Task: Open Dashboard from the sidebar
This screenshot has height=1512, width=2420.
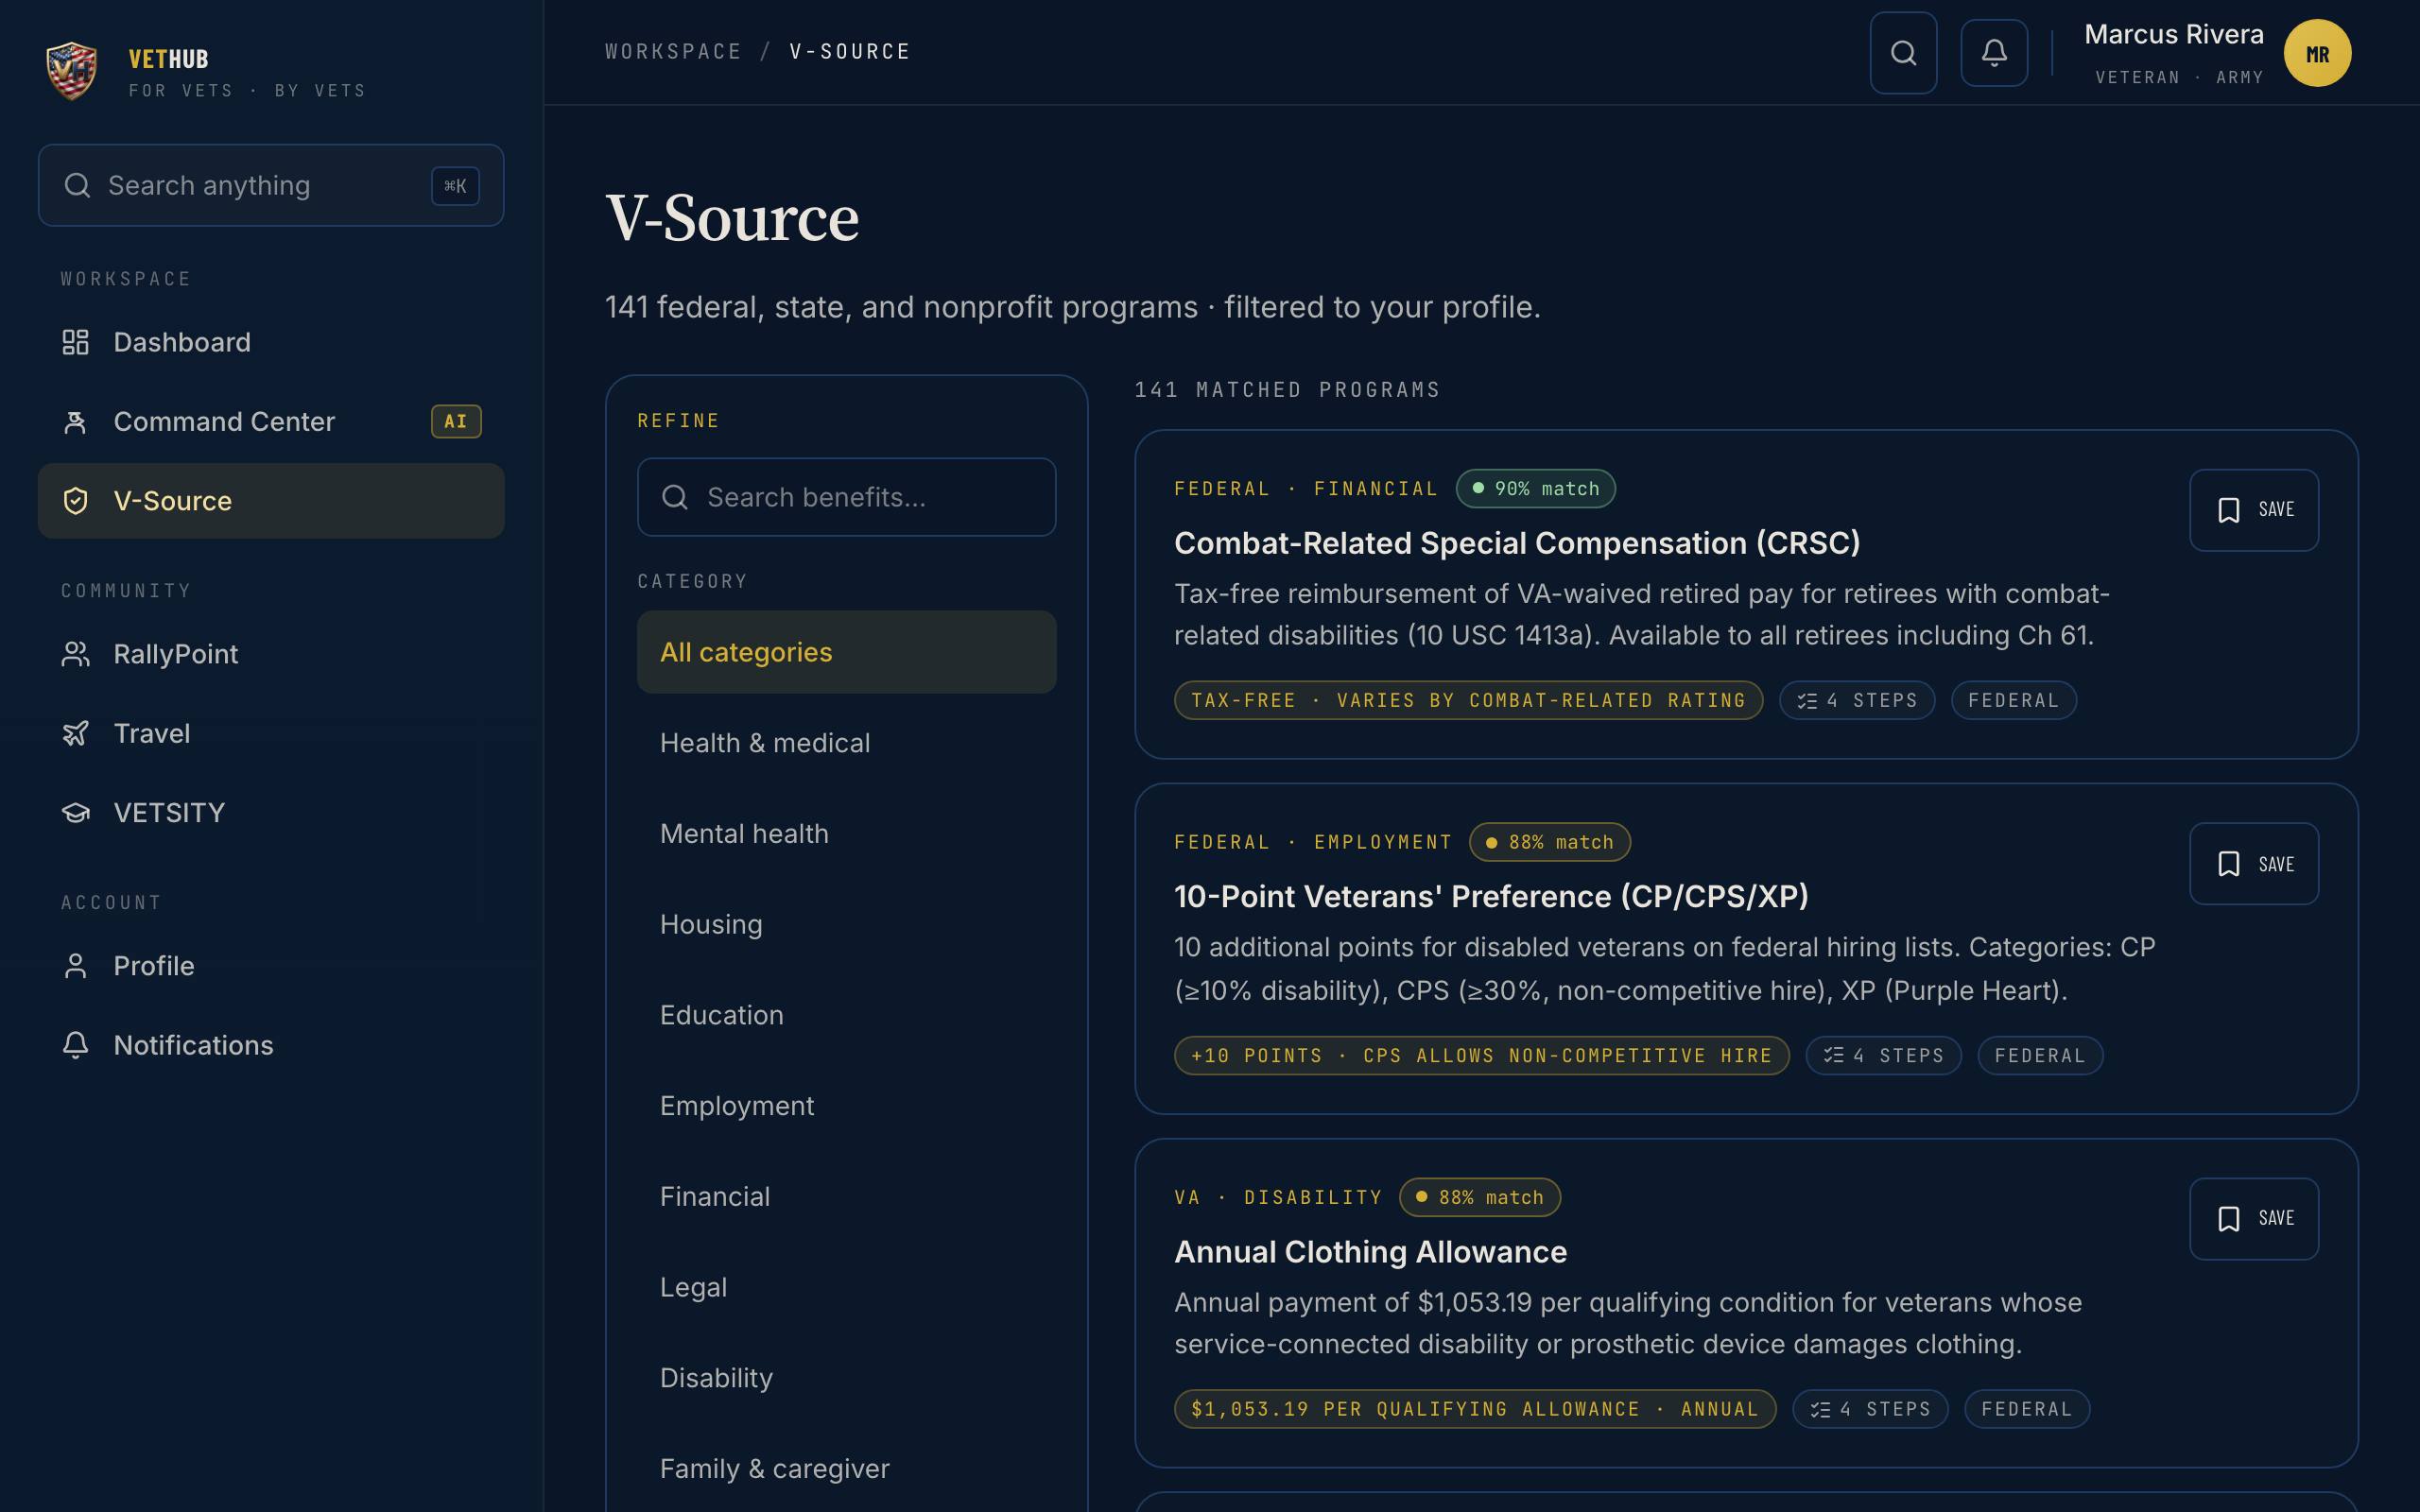Action: (x=271, y=342)
